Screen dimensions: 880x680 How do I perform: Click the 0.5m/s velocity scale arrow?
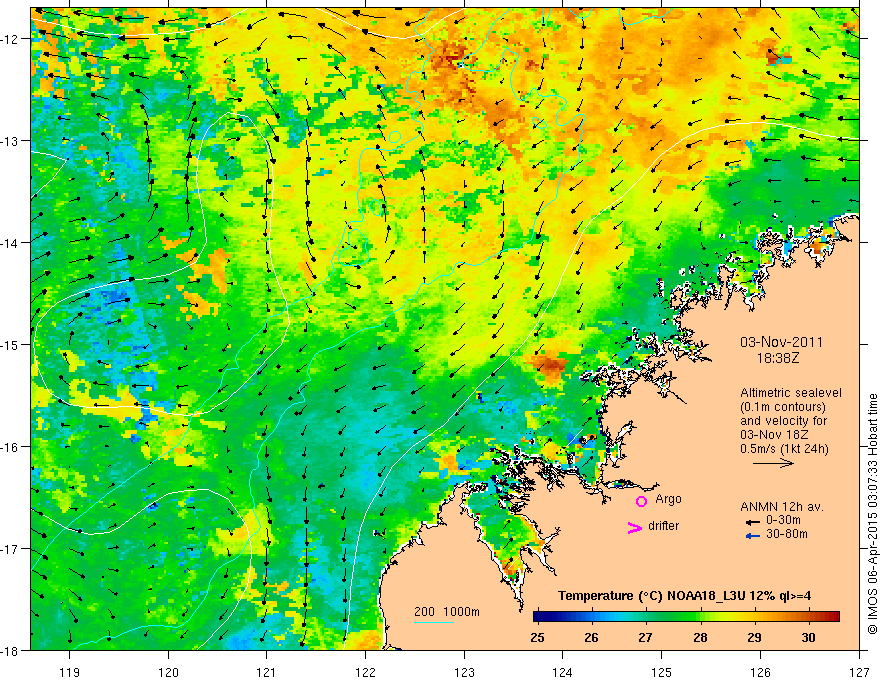[x=773, y=463]
